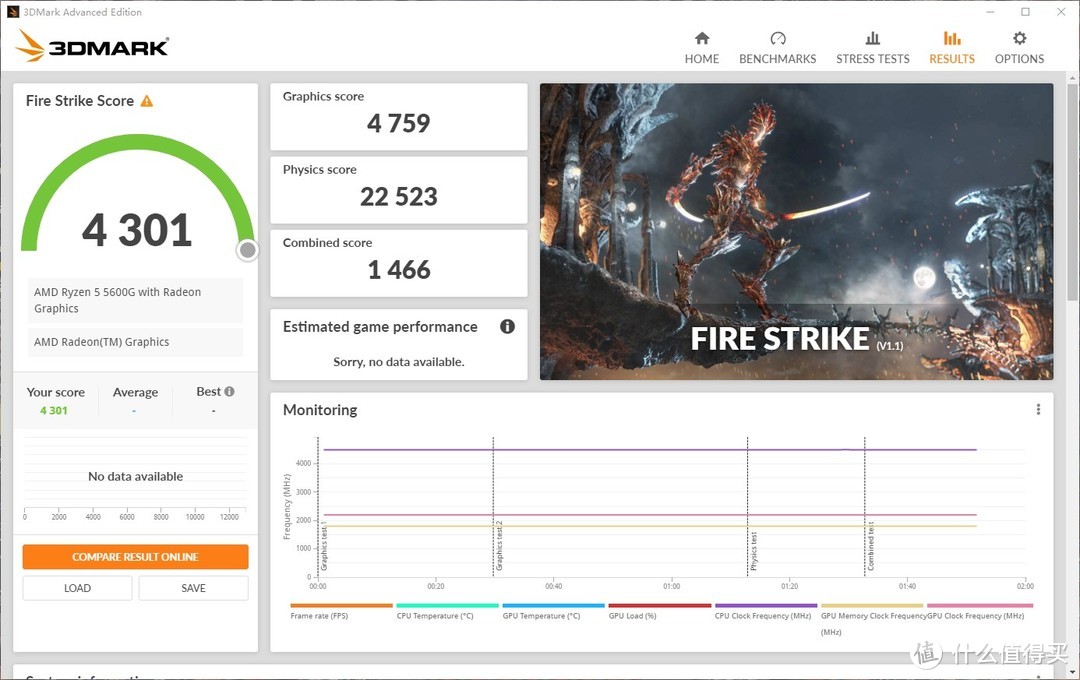The width and height of the screenshot is (1080, 680).
Task: Click the Load button
Action: [77, 588]
